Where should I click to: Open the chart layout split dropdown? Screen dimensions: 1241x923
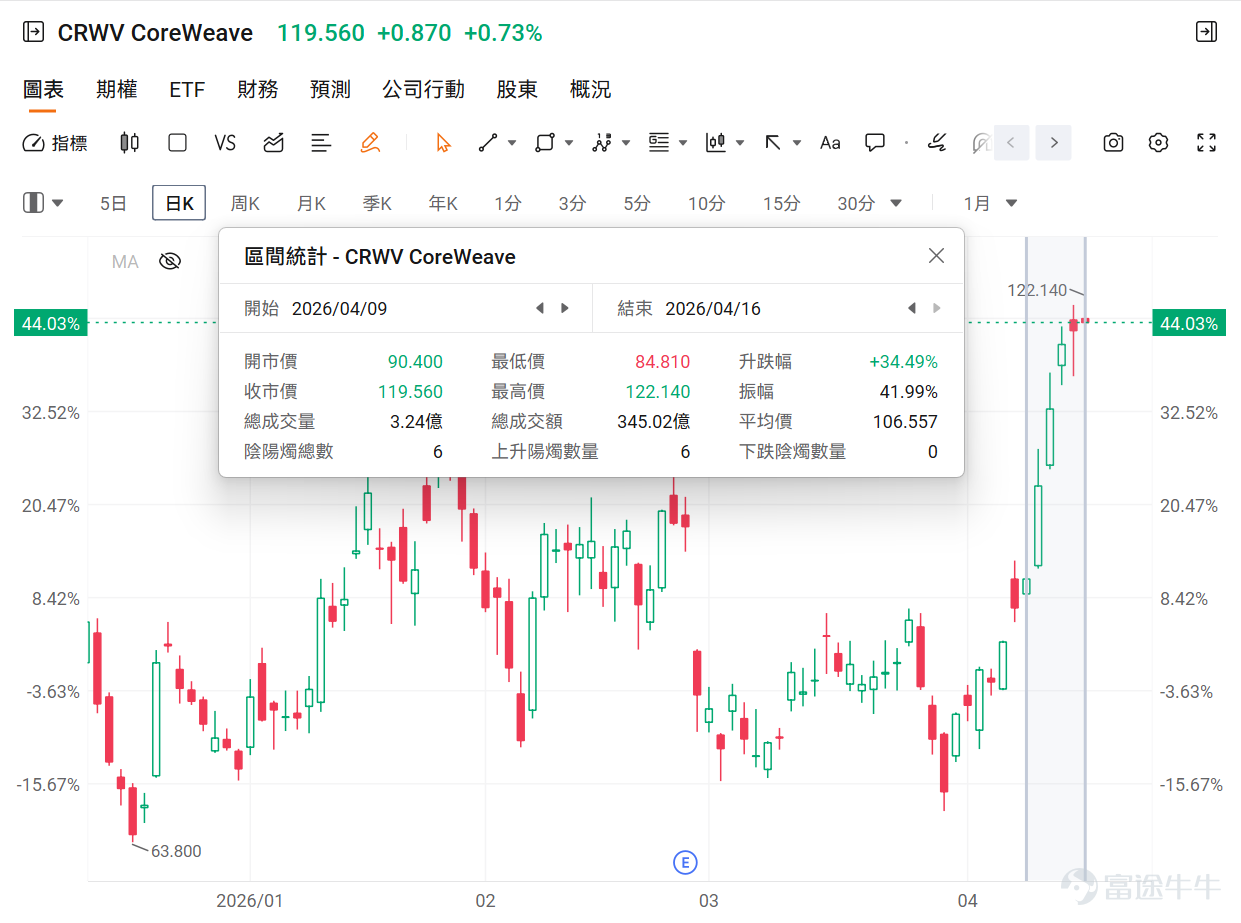[43, 203]
